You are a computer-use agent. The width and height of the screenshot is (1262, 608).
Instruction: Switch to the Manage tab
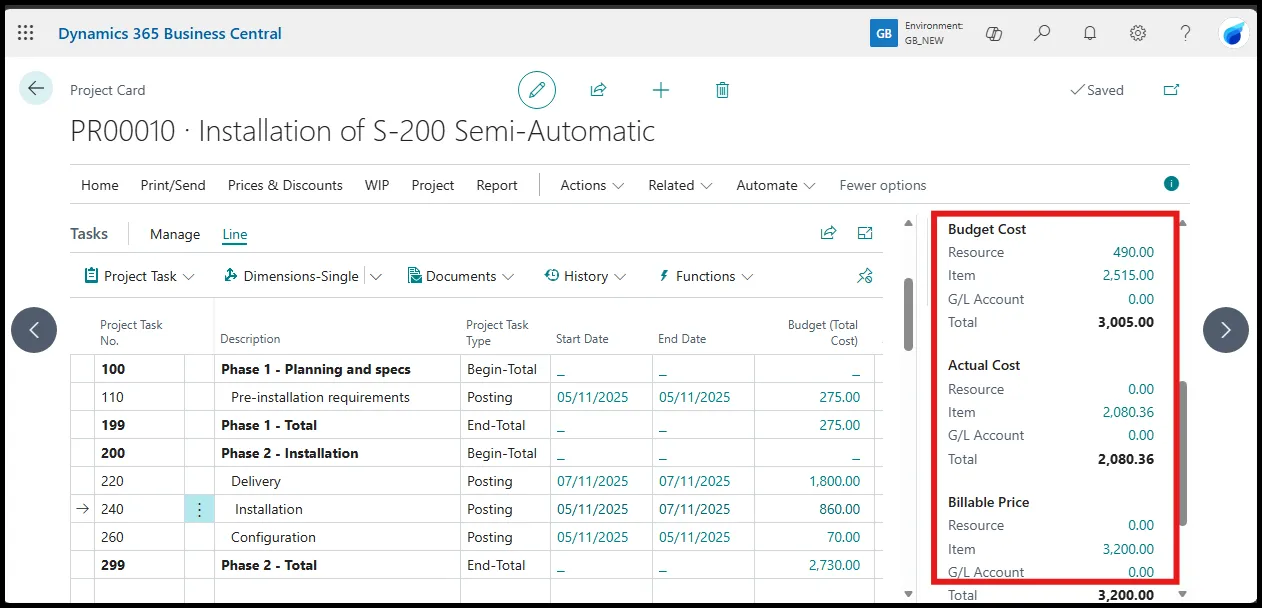coord(175,234)
